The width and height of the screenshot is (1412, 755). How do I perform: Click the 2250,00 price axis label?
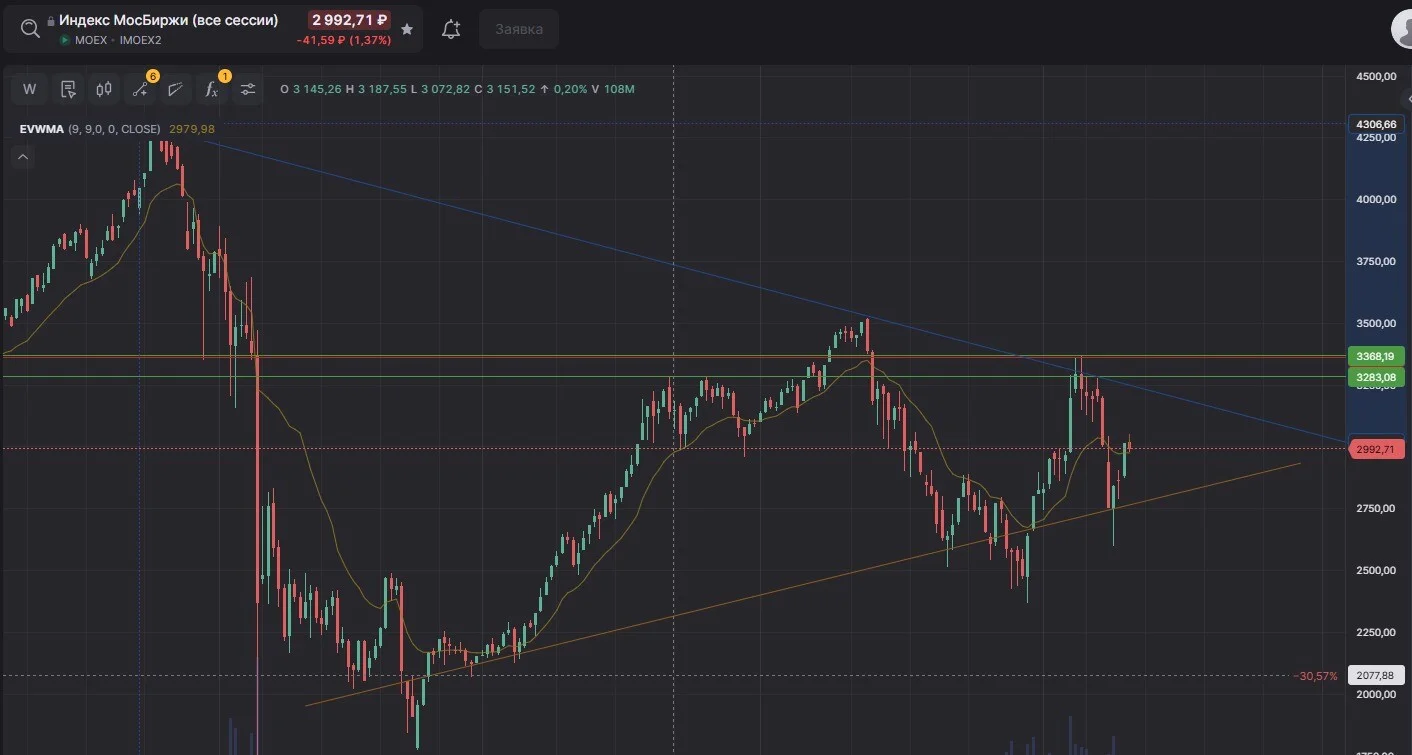click(1375, 632)
